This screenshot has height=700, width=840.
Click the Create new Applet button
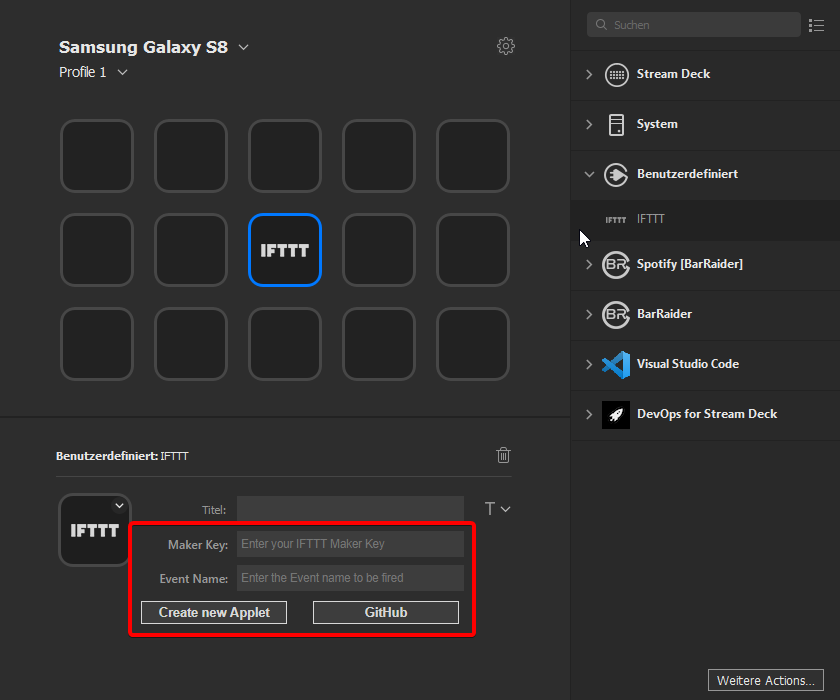214,612
